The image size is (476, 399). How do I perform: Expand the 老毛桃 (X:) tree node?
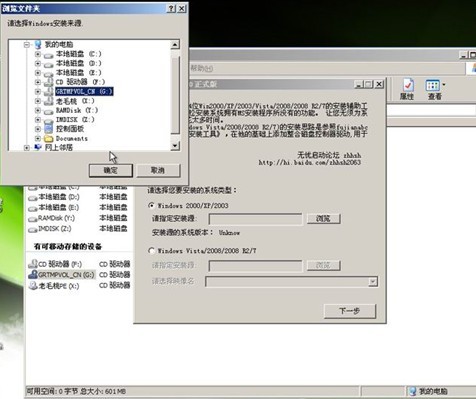38,101
